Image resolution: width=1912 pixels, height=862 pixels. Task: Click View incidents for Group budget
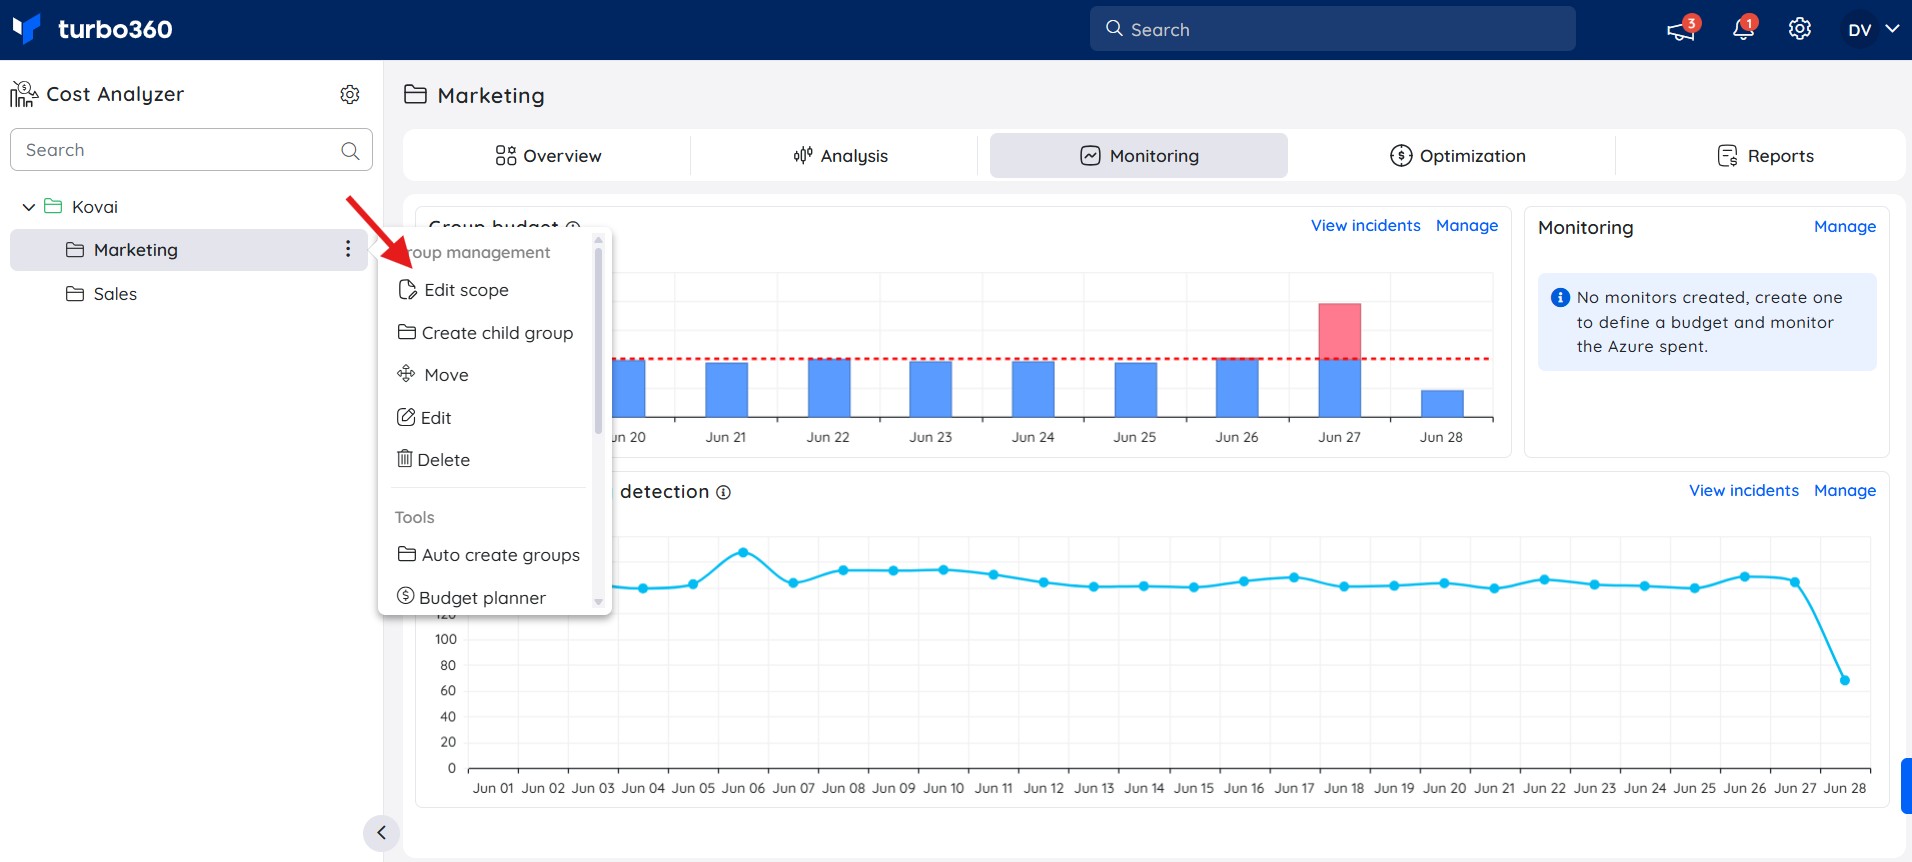(1365, 226)
